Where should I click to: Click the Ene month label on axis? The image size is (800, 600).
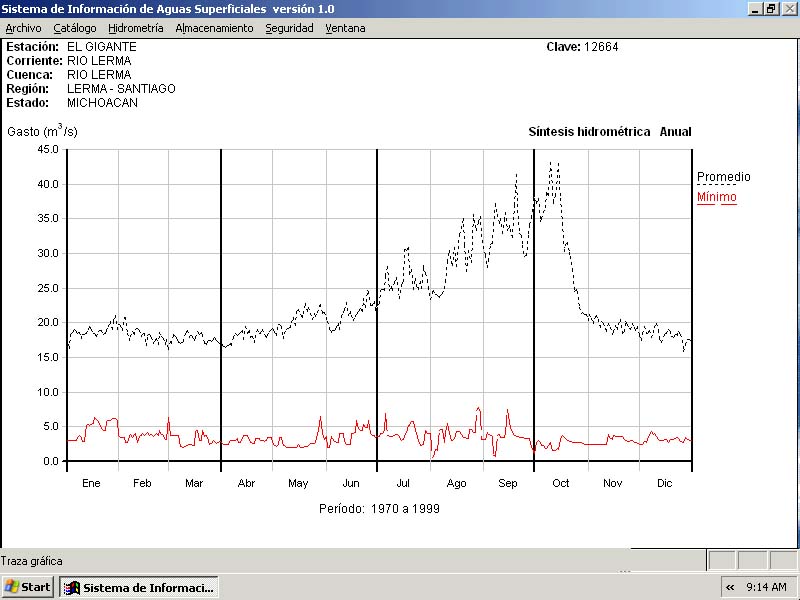pyautogui.click(x=91, y=483)
